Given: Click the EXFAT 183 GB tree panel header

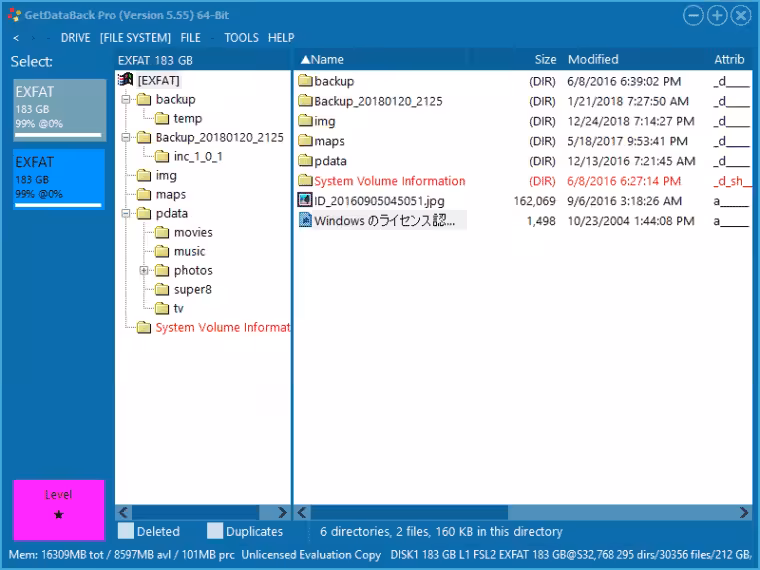Looking at the screenshot, I should coord(155,60).
